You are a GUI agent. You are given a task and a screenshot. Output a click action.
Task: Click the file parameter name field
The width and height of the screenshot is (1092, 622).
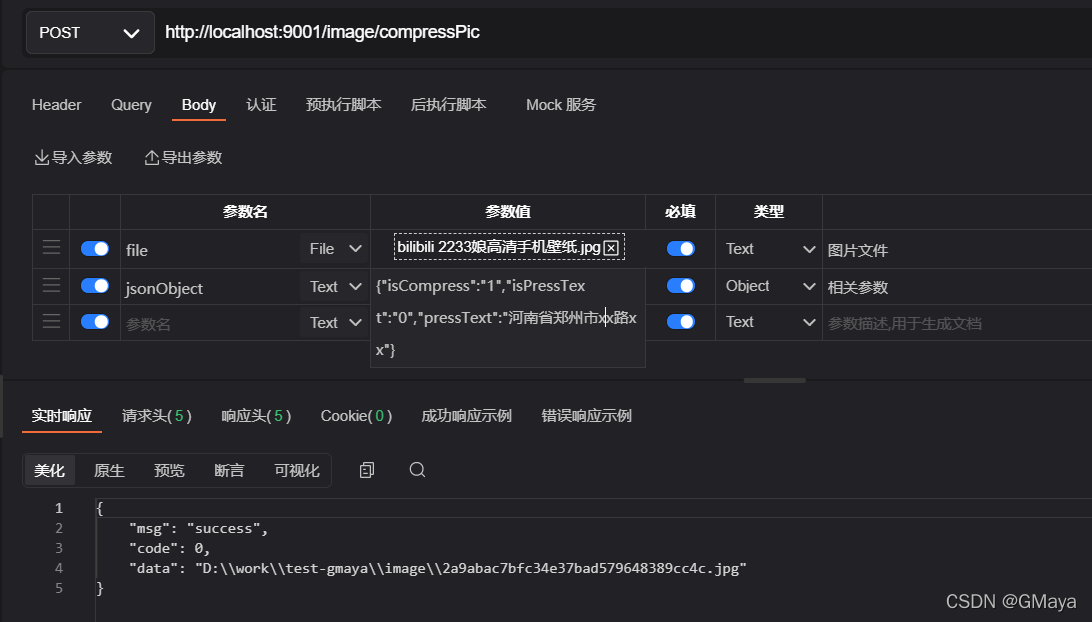pyautogui.click(x=211, y=250)
